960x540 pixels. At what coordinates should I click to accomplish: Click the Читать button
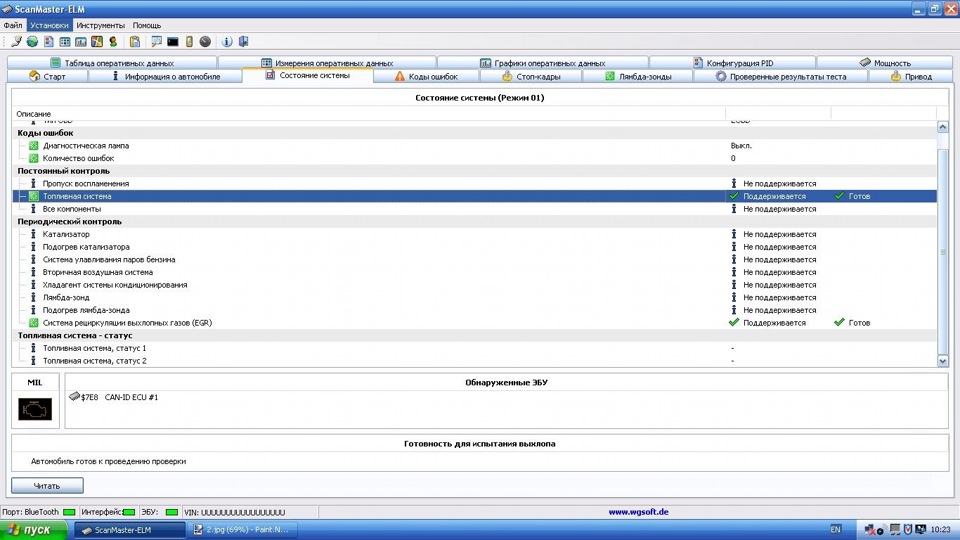[47, 486]
